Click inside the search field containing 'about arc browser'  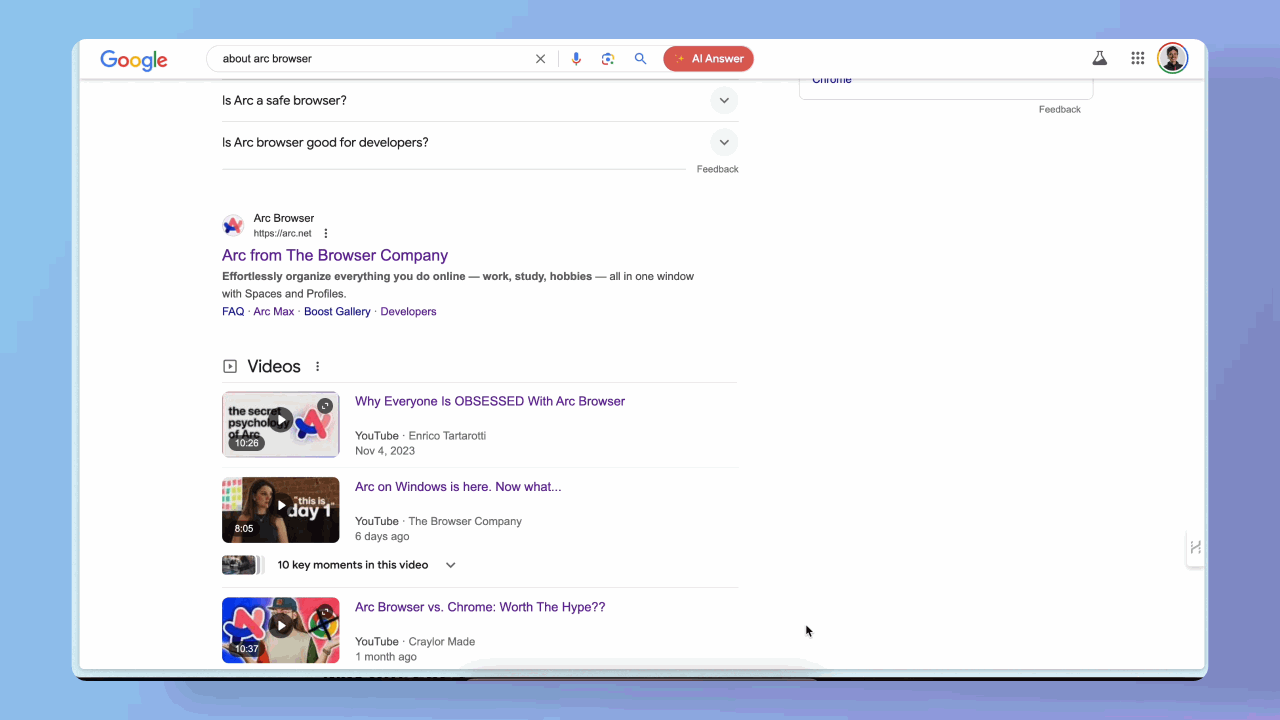(375, 59)
